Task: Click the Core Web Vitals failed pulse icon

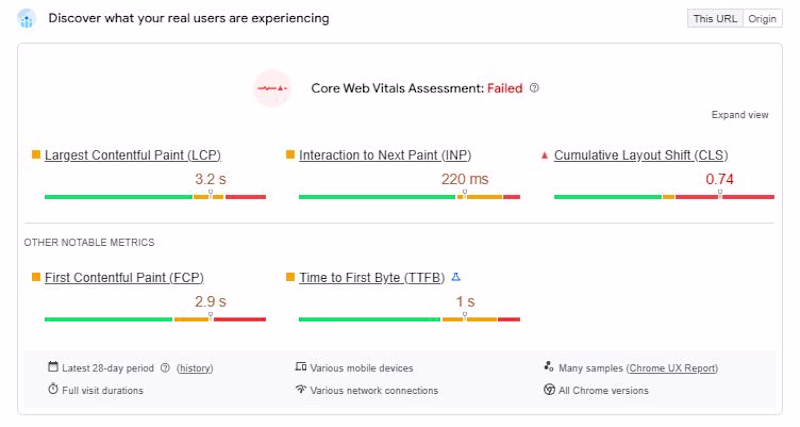Action: coord(272,88)
